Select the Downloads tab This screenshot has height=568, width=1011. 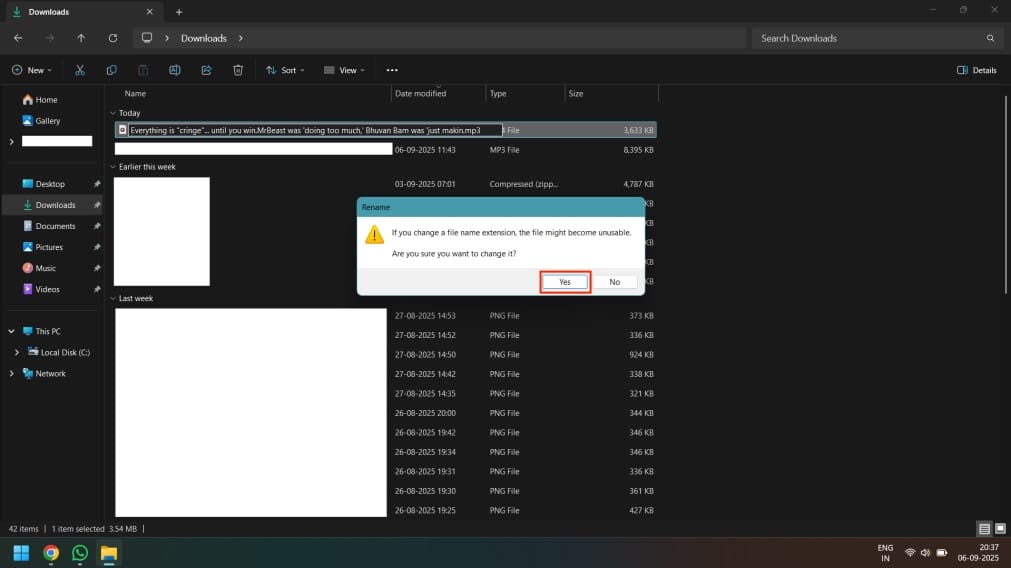pyautogui.click(x=82, y=12)
